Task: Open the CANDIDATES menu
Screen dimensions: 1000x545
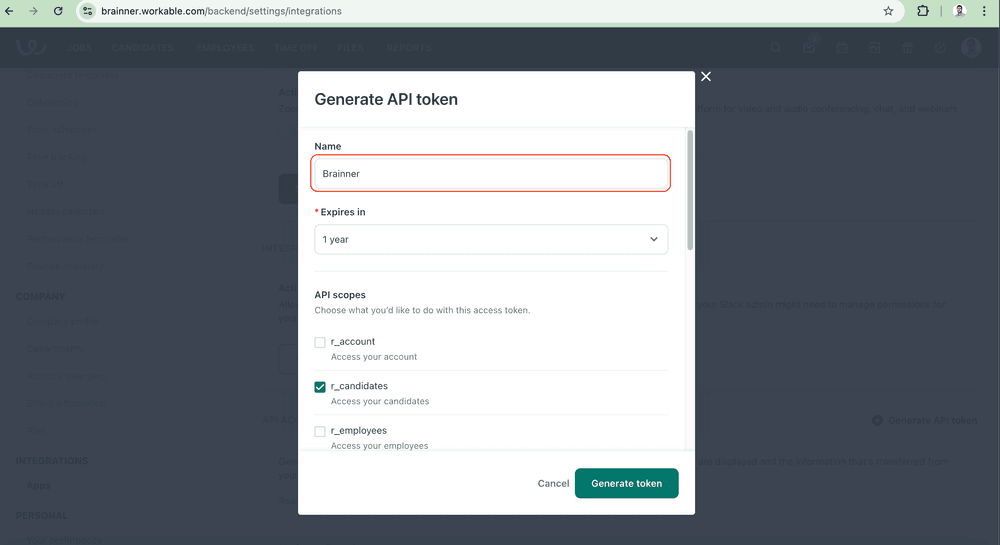Action: [x=143, y=48]
